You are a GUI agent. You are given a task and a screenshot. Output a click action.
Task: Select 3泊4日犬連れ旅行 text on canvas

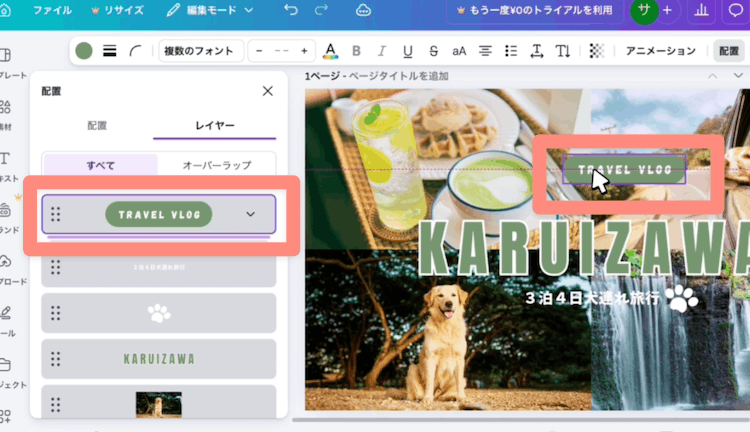point(593,298)
